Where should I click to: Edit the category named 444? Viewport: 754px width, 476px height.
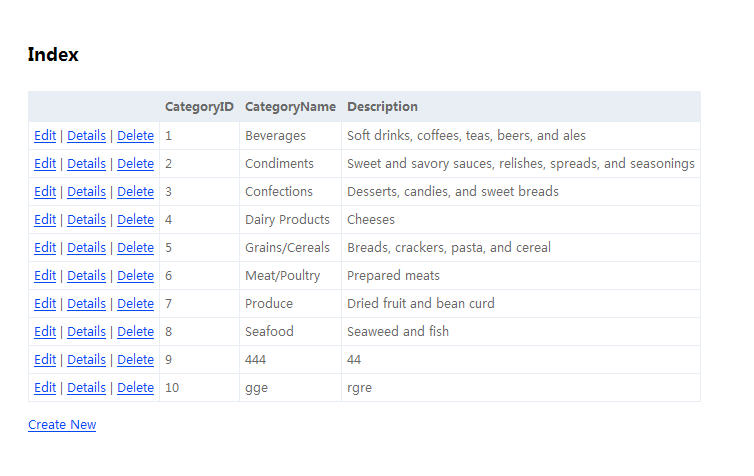point(45,360)
